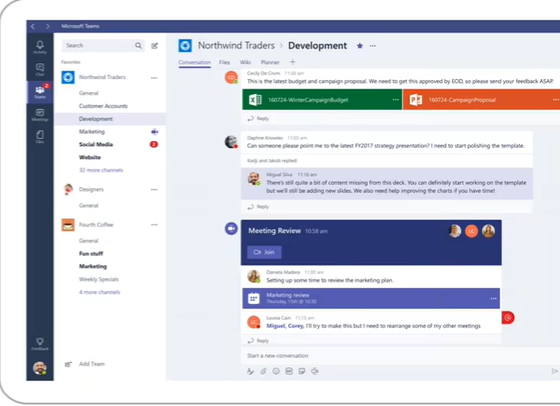This screenshot has height=406, width=560.
Task: Start a new chat with the compose icon
Action: [x=154, y=46]
